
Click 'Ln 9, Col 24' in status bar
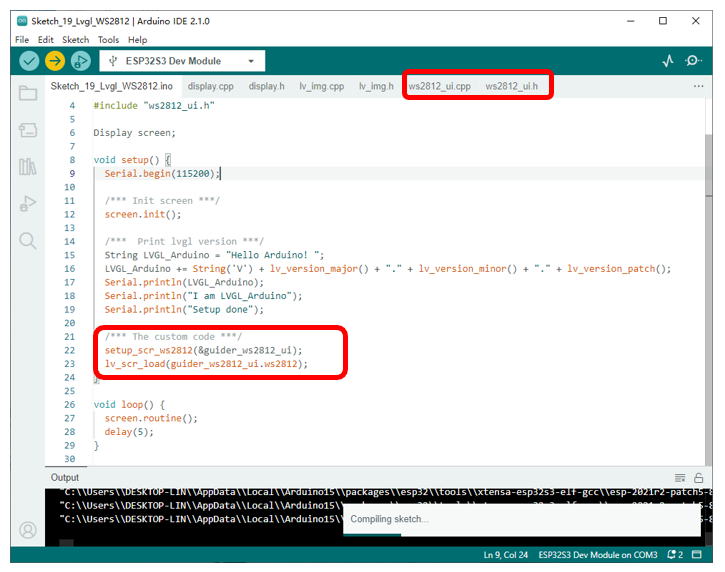pos(505,554)
